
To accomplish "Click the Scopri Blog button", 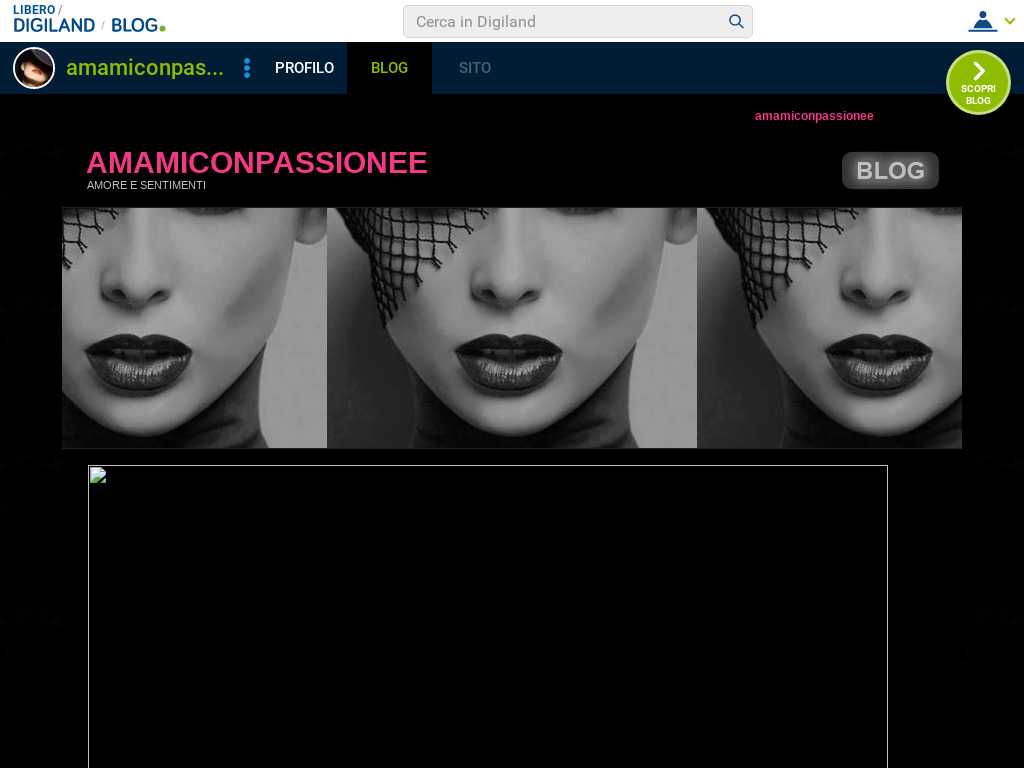I will click(x=978, y=82).
